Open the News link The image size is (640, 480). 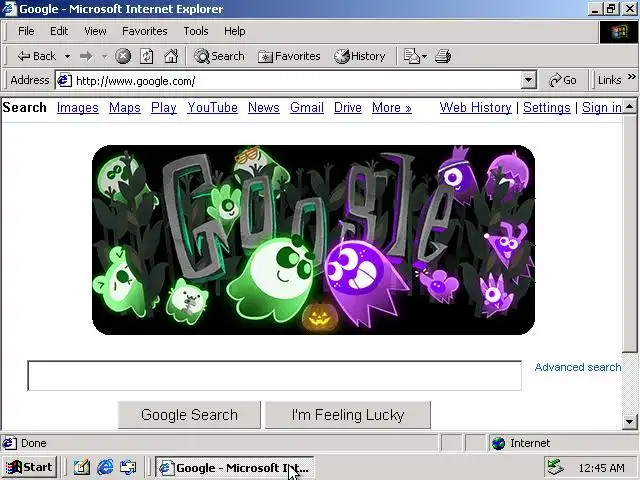264,108
